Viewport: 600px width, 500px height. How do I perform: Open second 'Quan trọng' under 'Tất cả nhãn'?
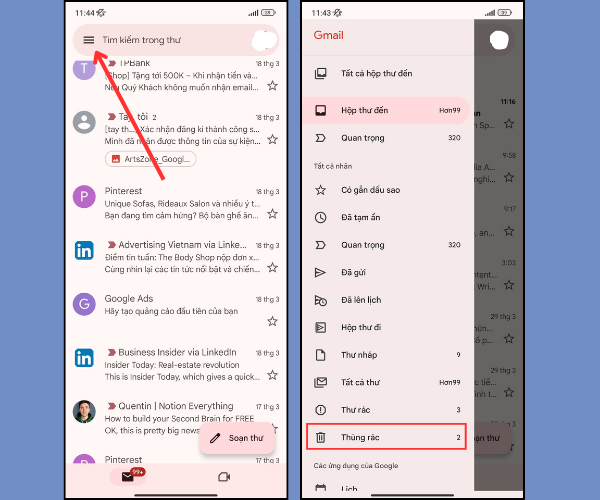click(x=387, y=245)
